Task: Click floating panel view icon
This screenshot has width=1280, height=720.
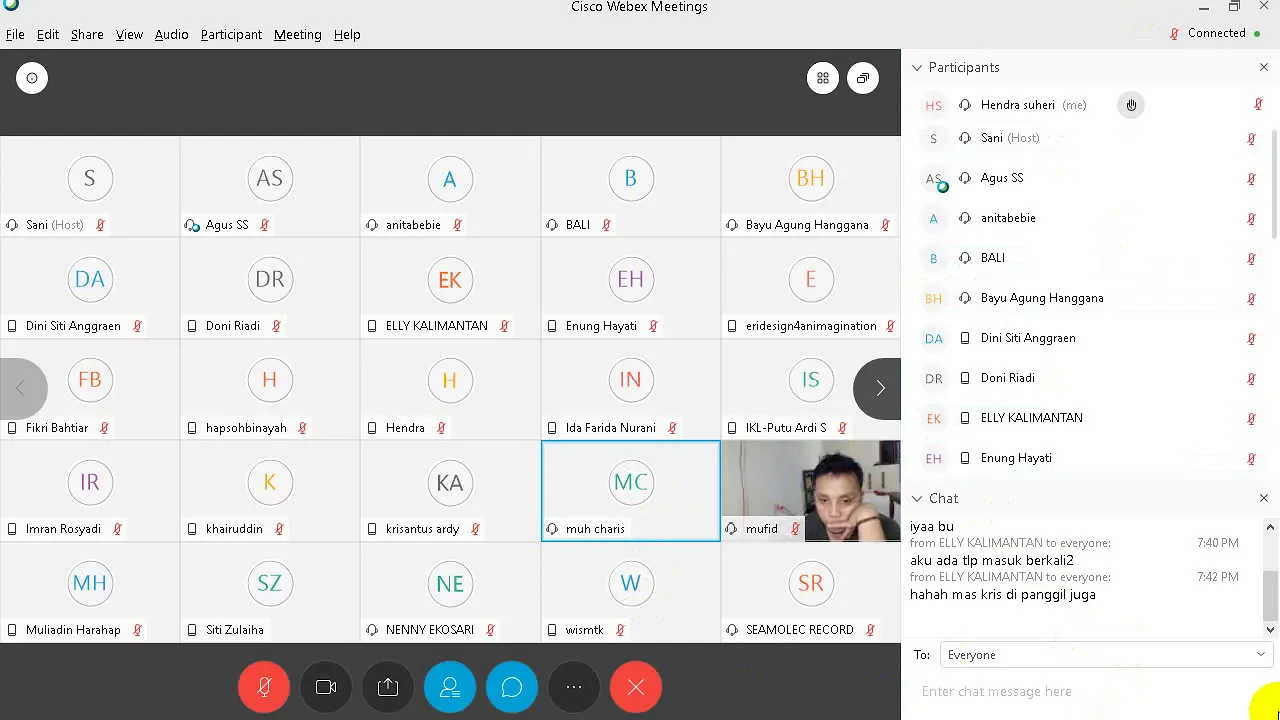Action: 863,78
